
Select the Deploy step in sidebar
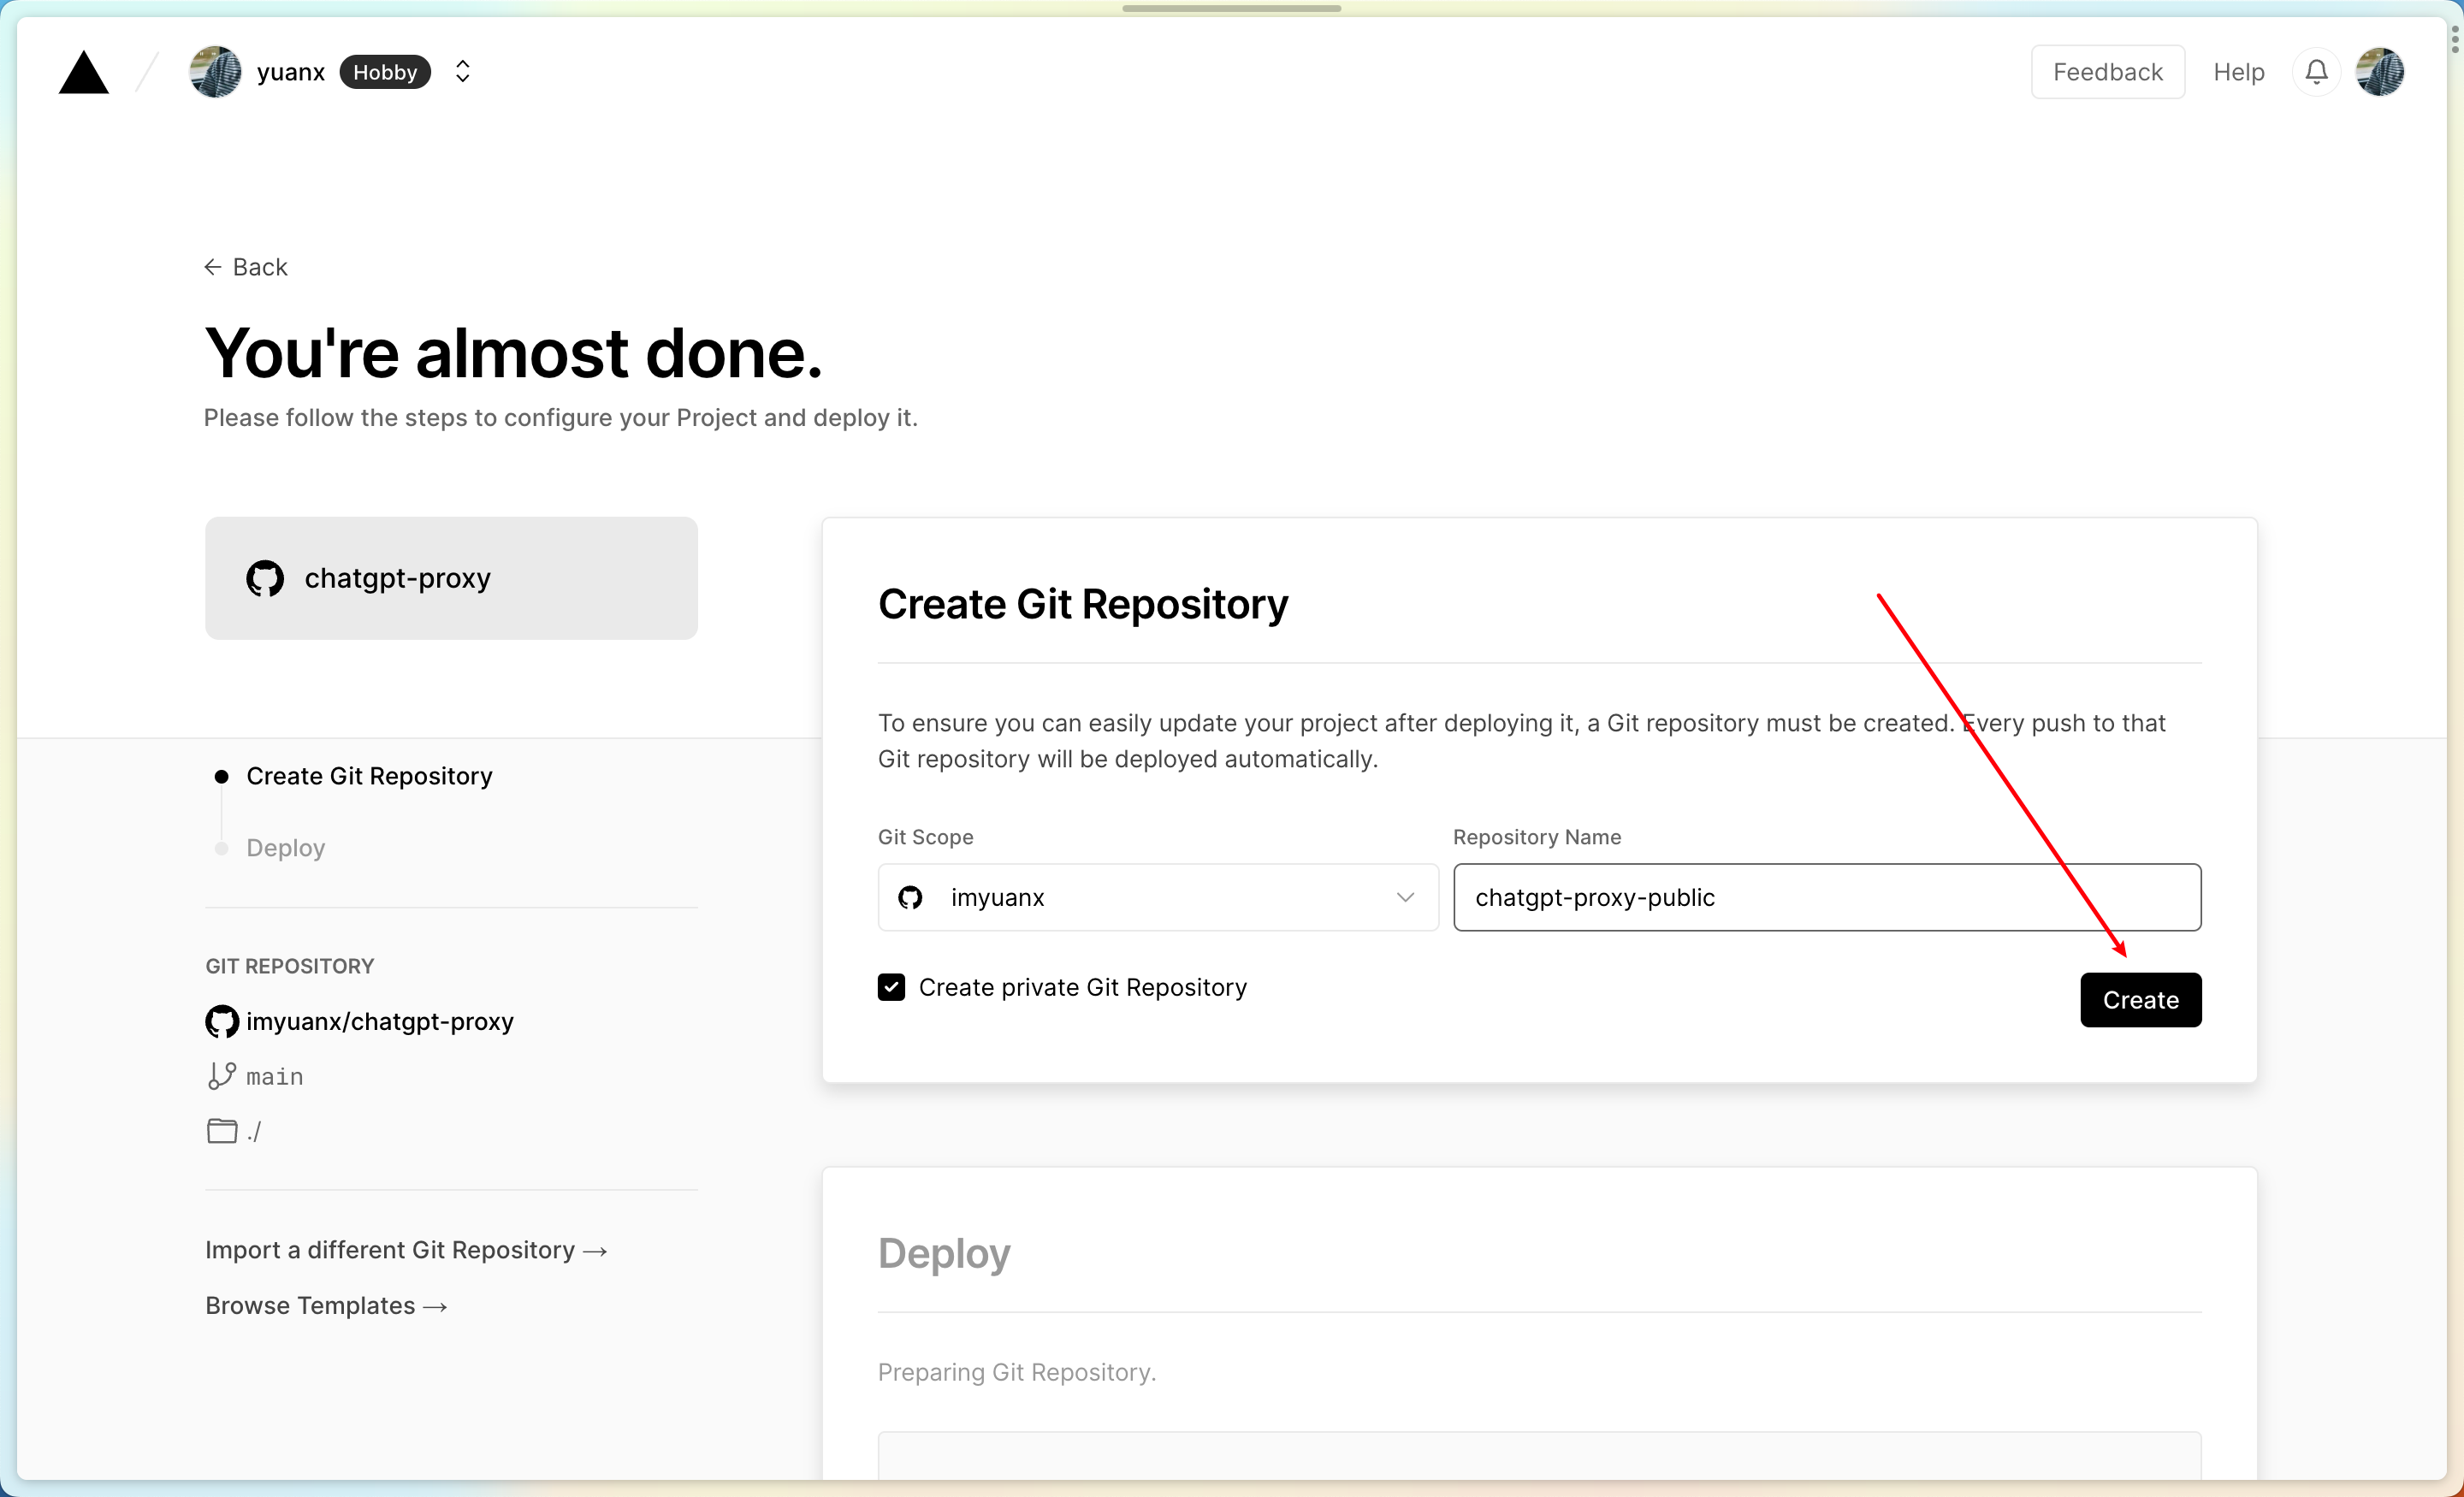(x=285, y=848)
